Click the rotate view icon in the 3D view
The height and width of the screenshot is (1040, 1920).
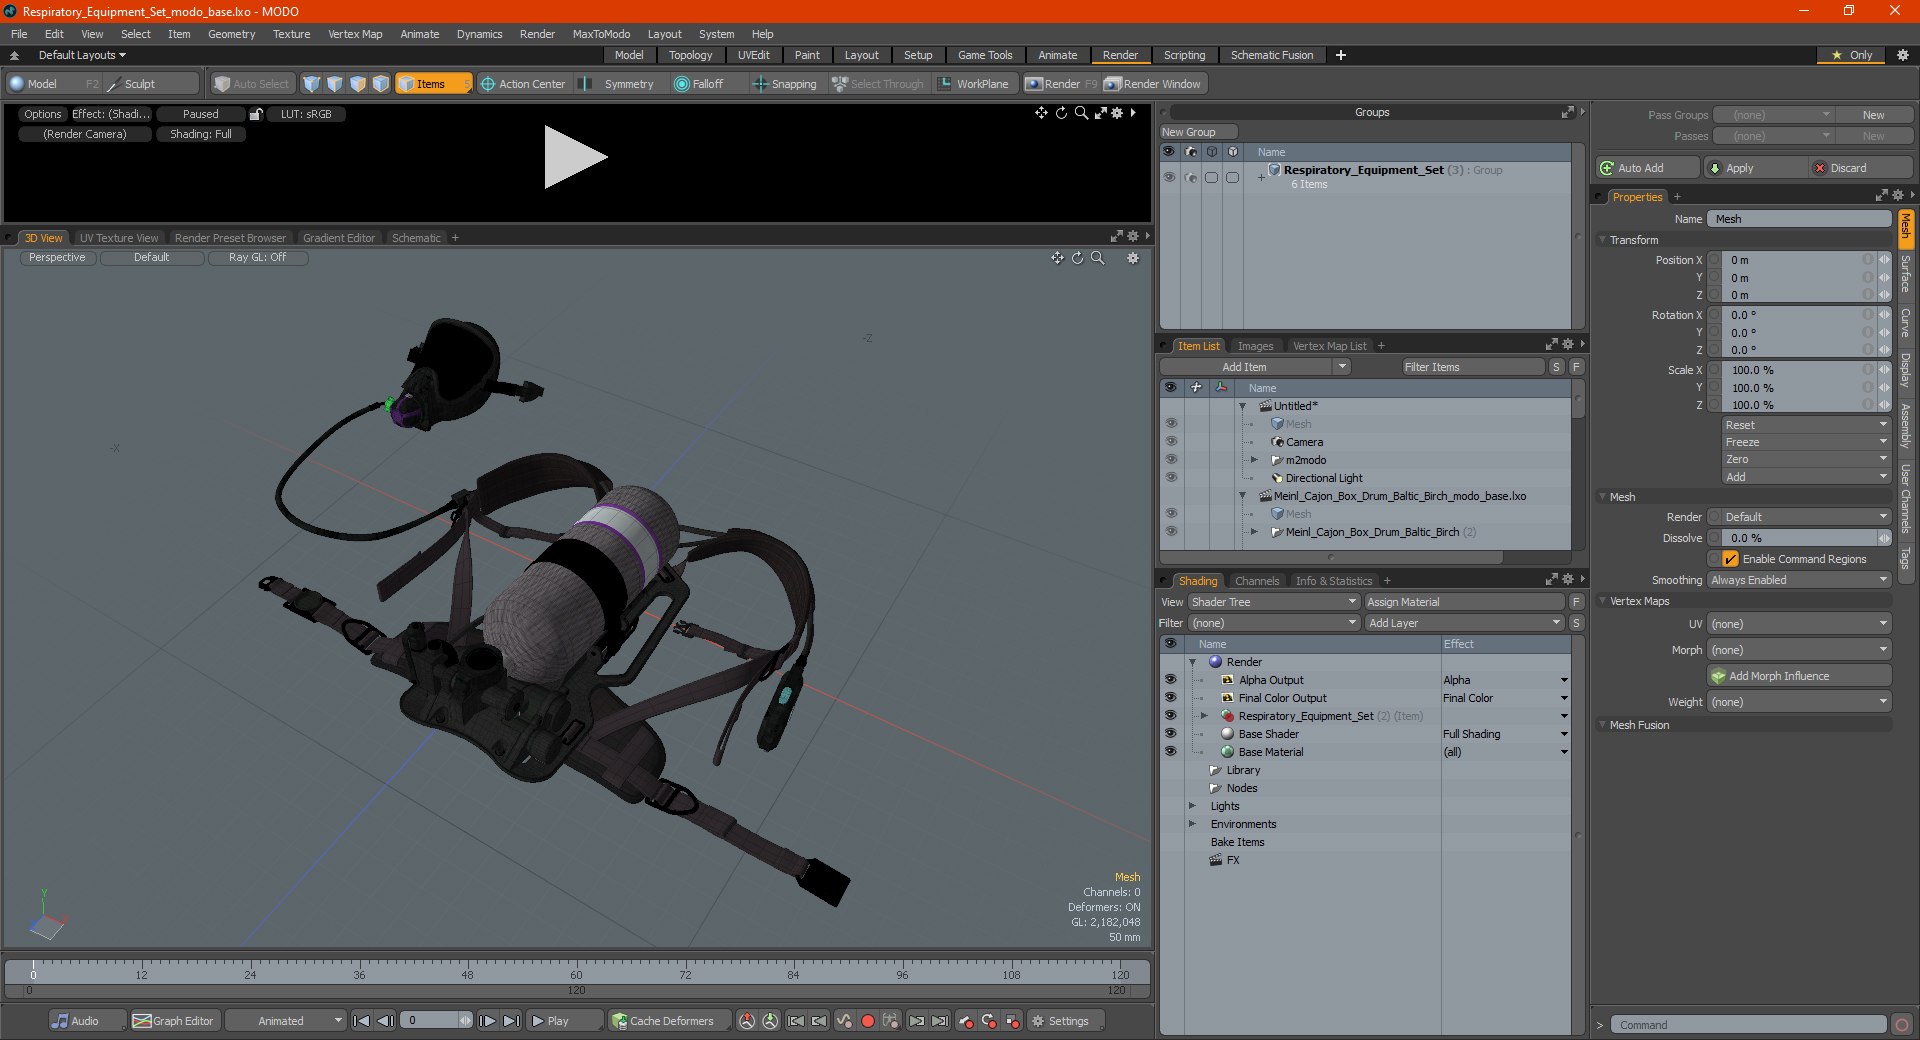pos(1077,258)
